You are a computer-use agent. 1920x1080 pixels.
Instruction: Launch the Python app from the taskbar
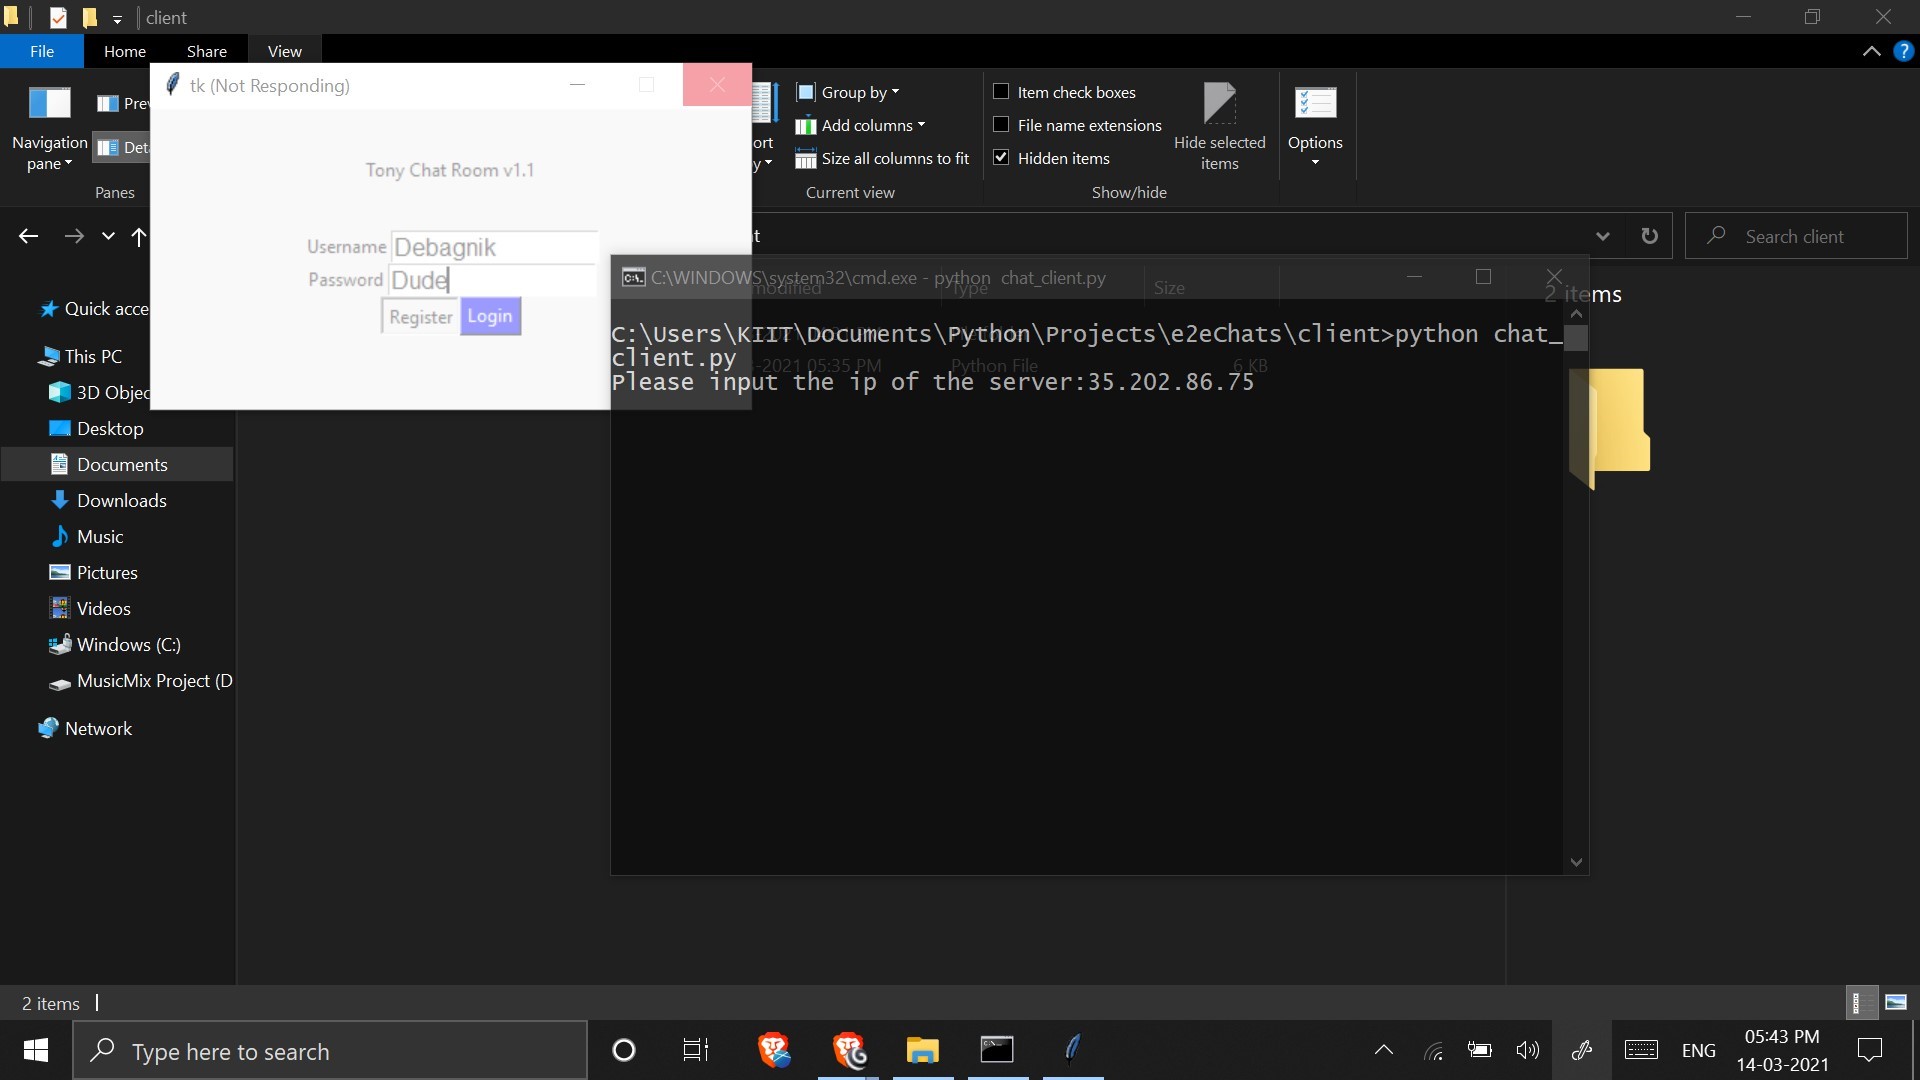pyautogui.click(x=1073, y=1050)
